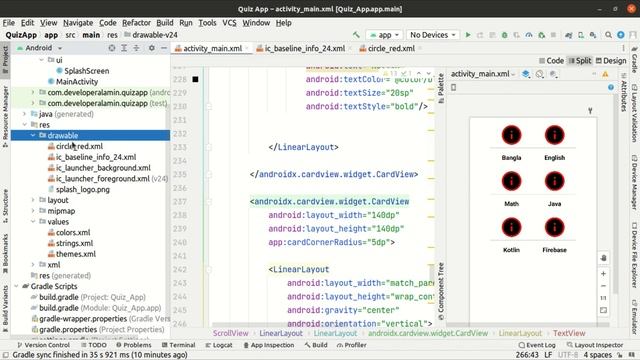This screenshot has height=360, width=640.
Task: Click the warning triangle in design toolbar
Action: pos(605,74)
